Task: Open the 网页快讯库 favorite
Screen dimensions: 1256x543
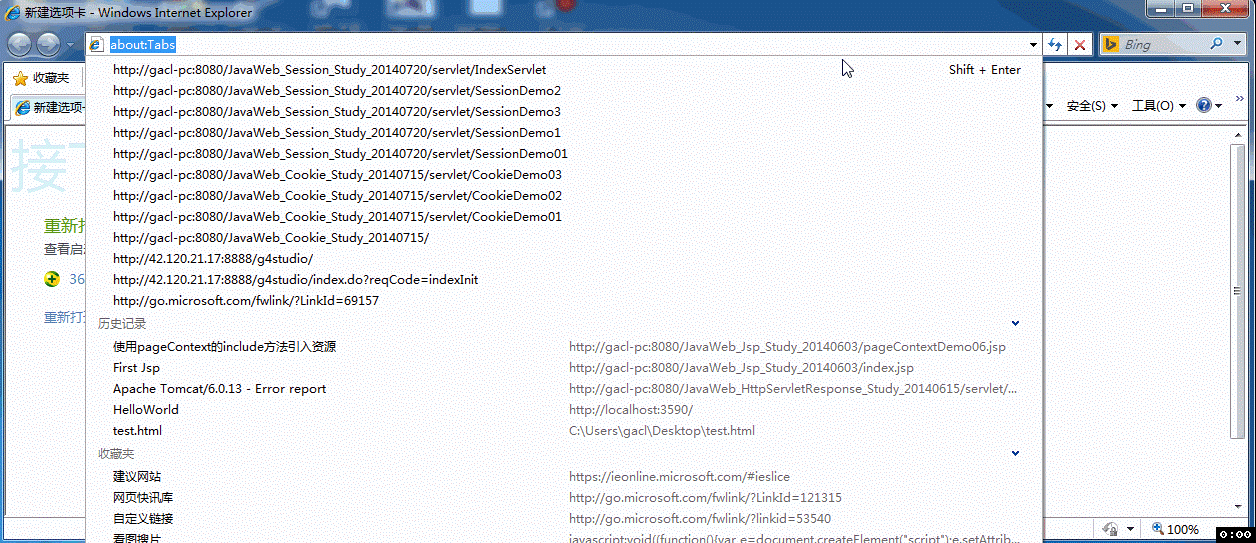Action: pos(564,498)
